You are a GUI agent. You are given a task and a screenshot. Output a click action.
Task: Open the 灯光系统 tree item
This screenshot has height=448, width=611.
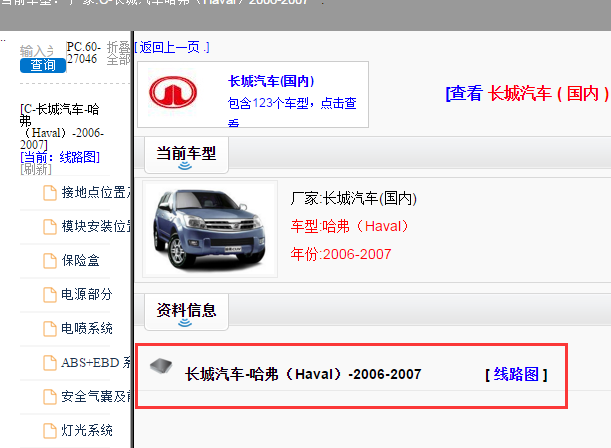[87, 430]
